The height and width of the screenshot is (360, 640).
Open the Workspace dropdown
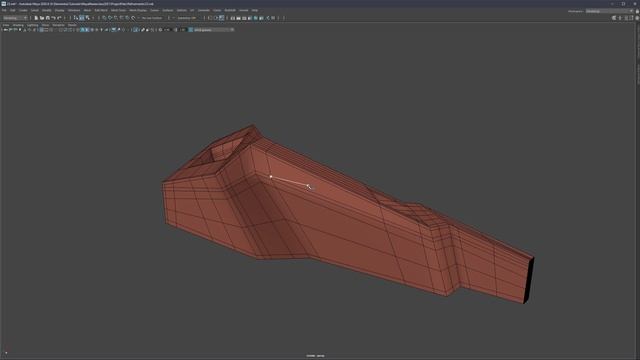610,11
